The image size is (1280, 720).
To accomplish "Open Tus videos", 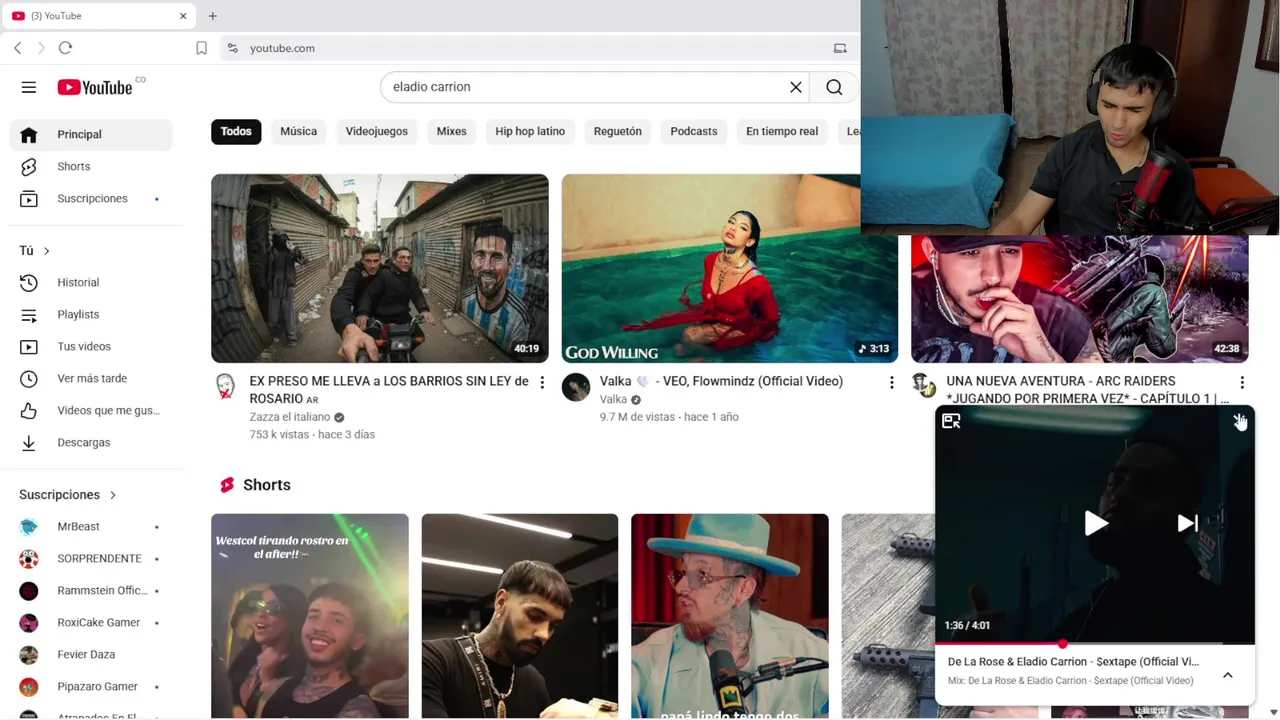I will 91,346.
